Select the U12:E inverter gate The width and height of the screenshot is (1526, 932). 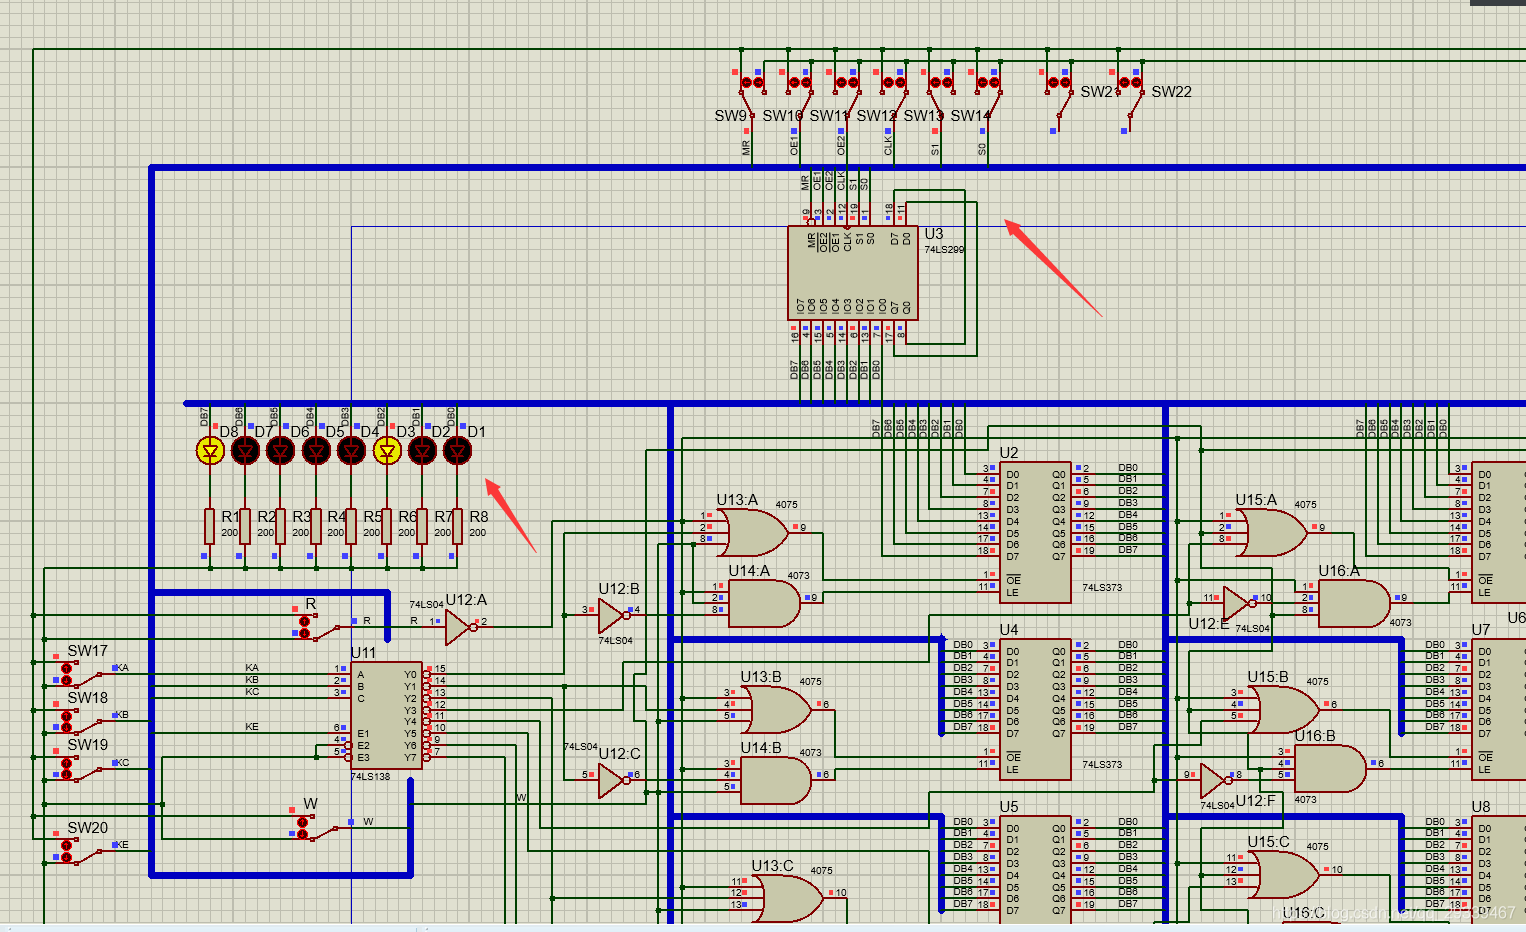(1237, 604)
